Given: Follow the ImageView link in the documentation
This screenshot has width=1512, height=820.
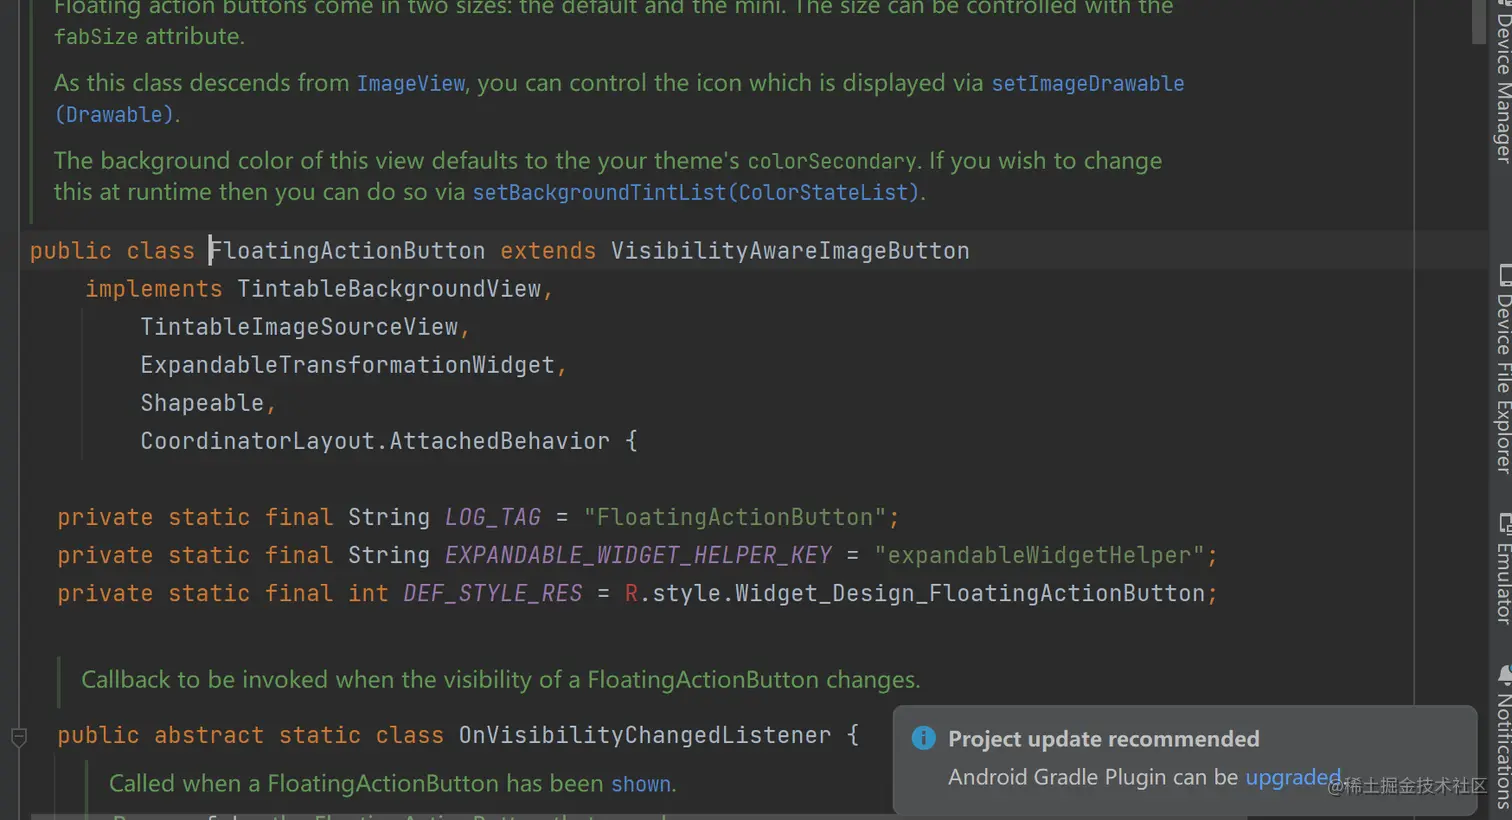Looking at the screenshot, I should point(411,83).
